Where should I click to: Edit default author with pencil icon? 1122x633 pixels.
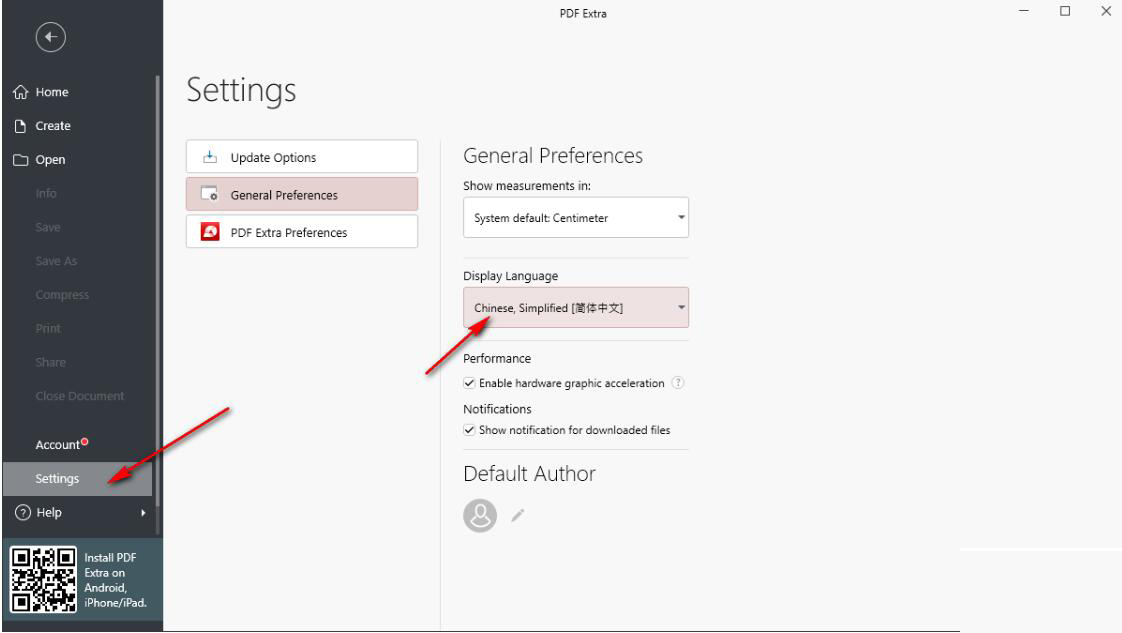[x=518, y=515]
